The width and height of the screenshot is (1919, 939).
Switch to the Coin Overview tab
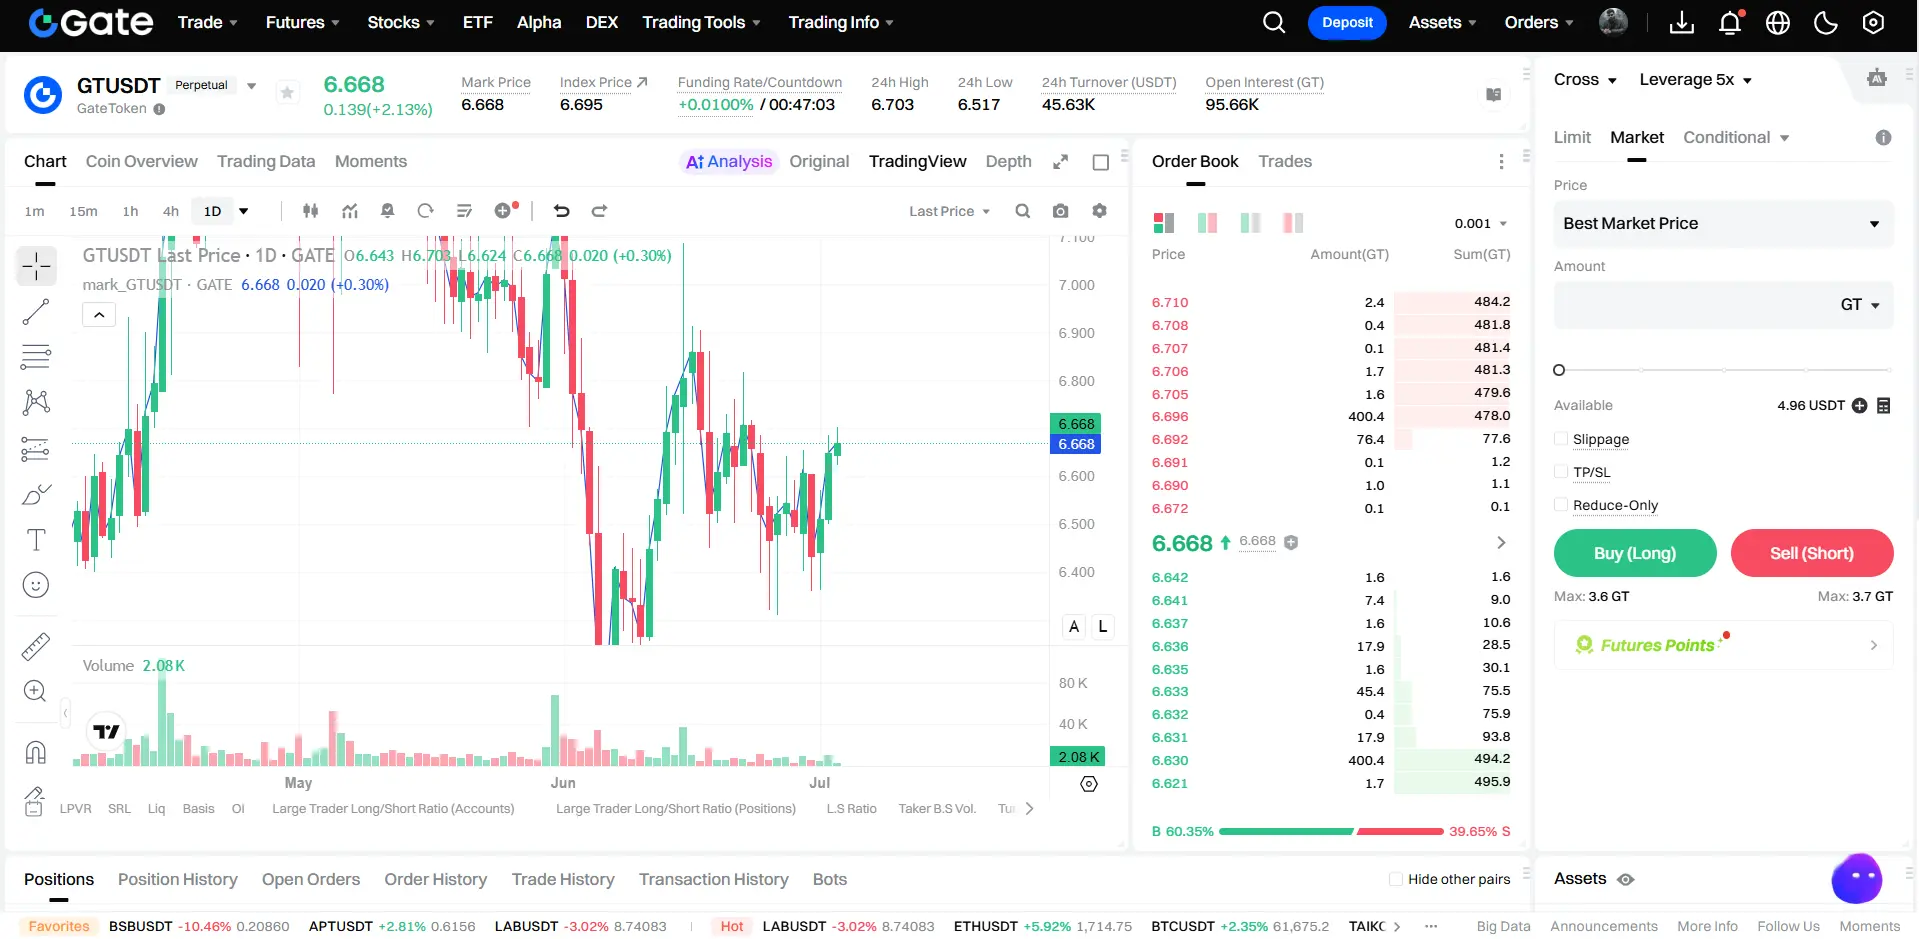coord(142,162)
